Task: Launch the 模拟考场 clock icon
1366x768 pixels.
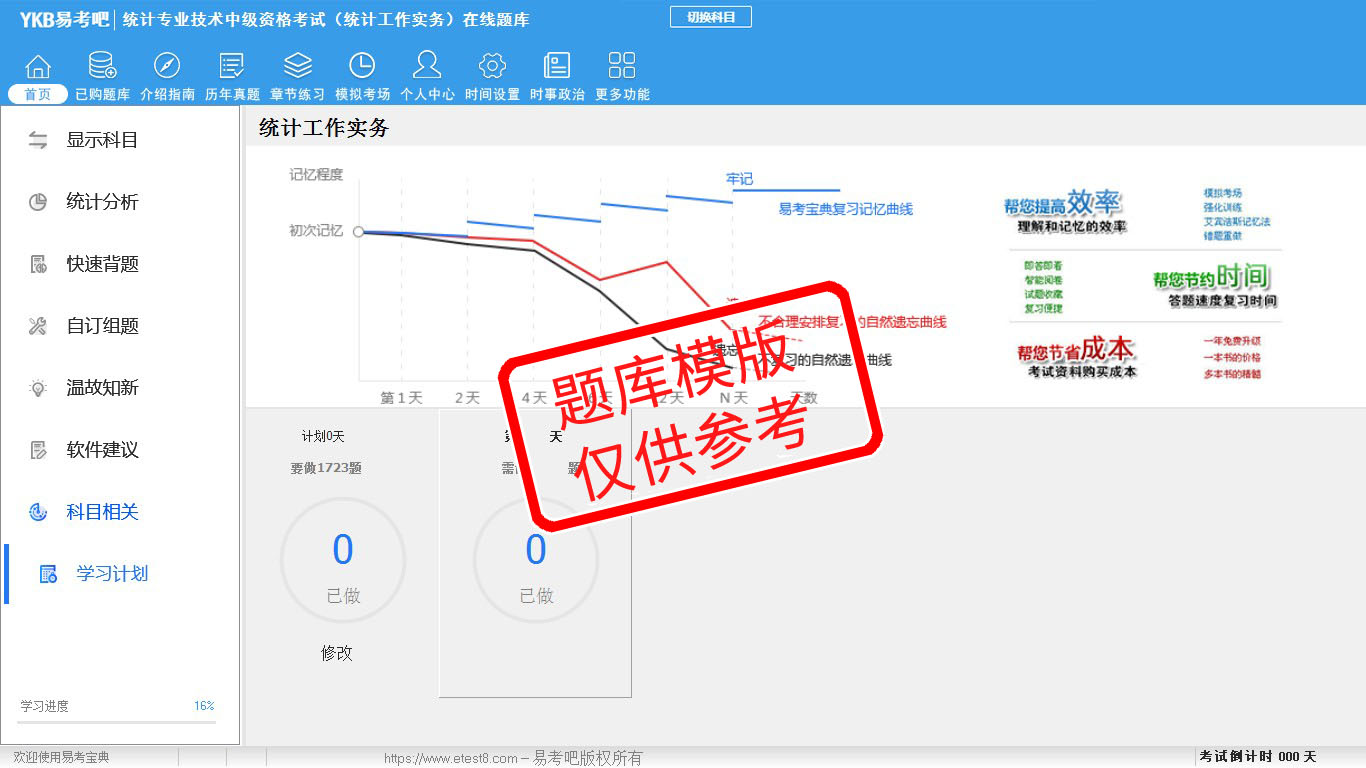Action: coord(362,67)
